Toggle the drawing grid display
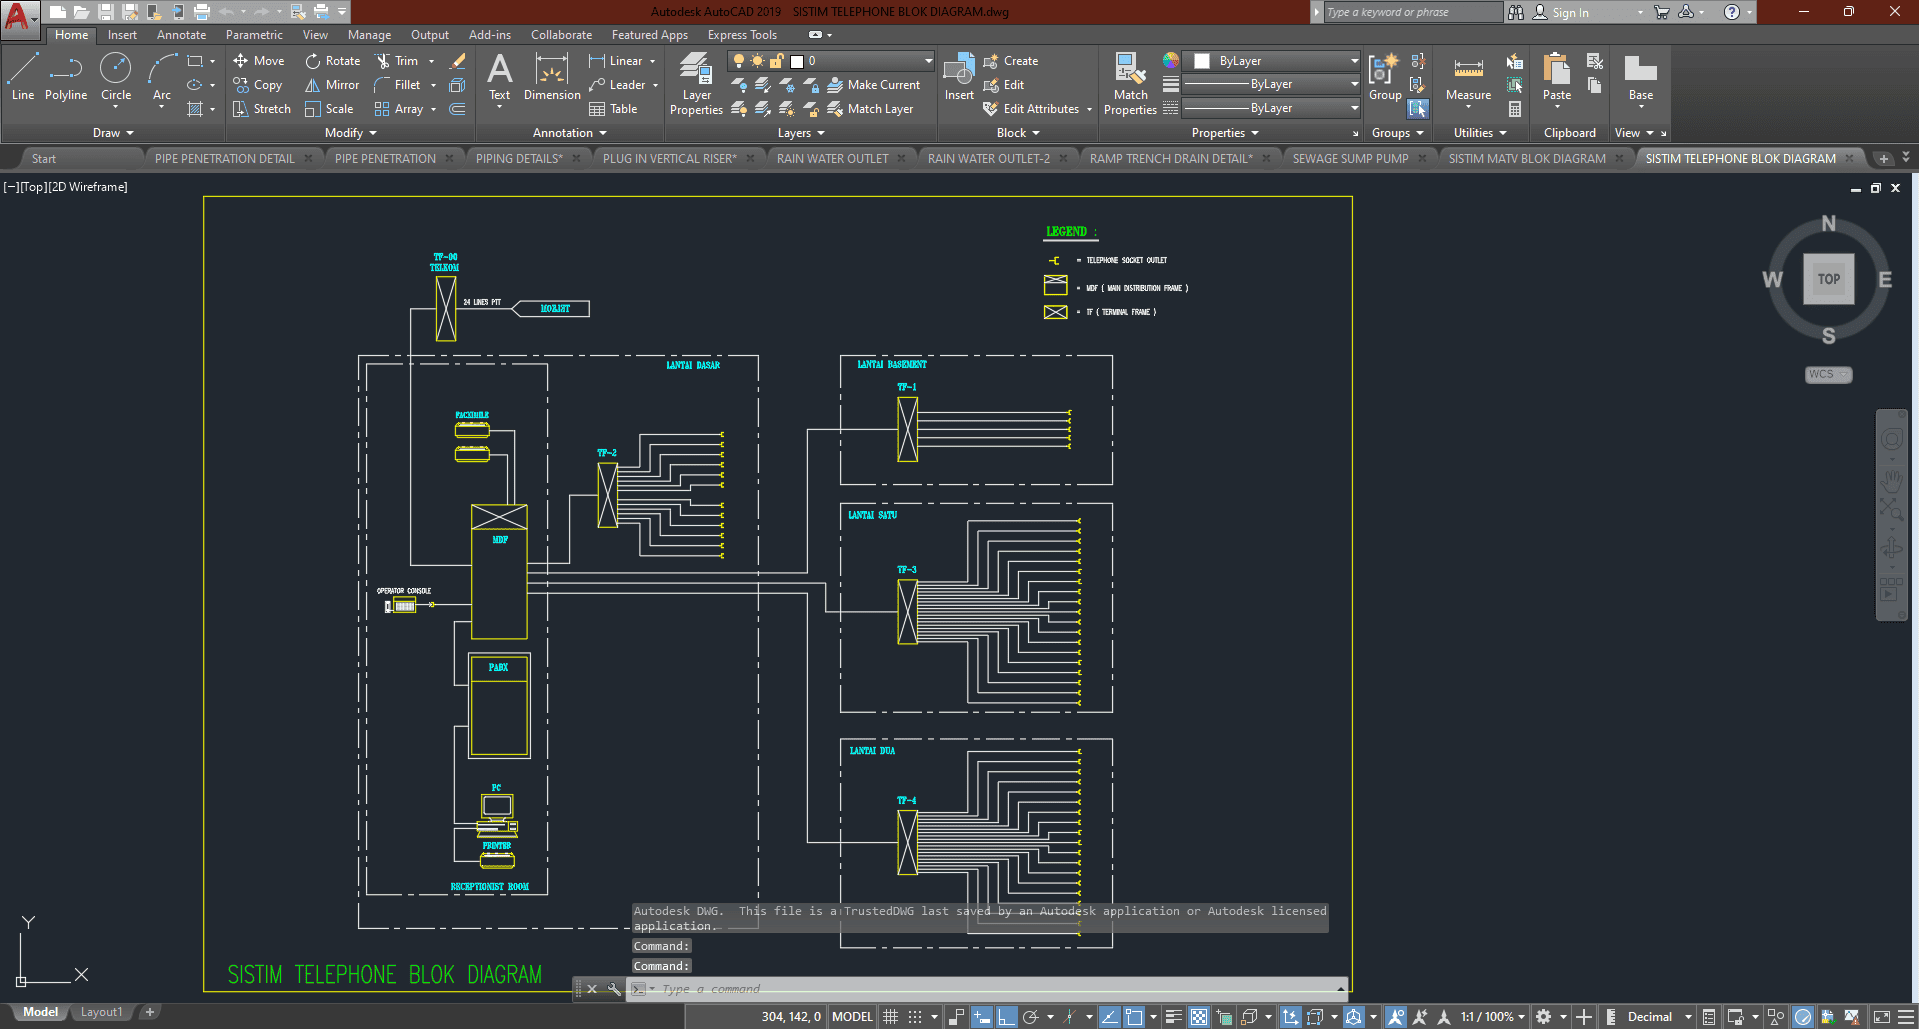The width and height of the screenshot is (1919, 1029). click(890, 1017)
